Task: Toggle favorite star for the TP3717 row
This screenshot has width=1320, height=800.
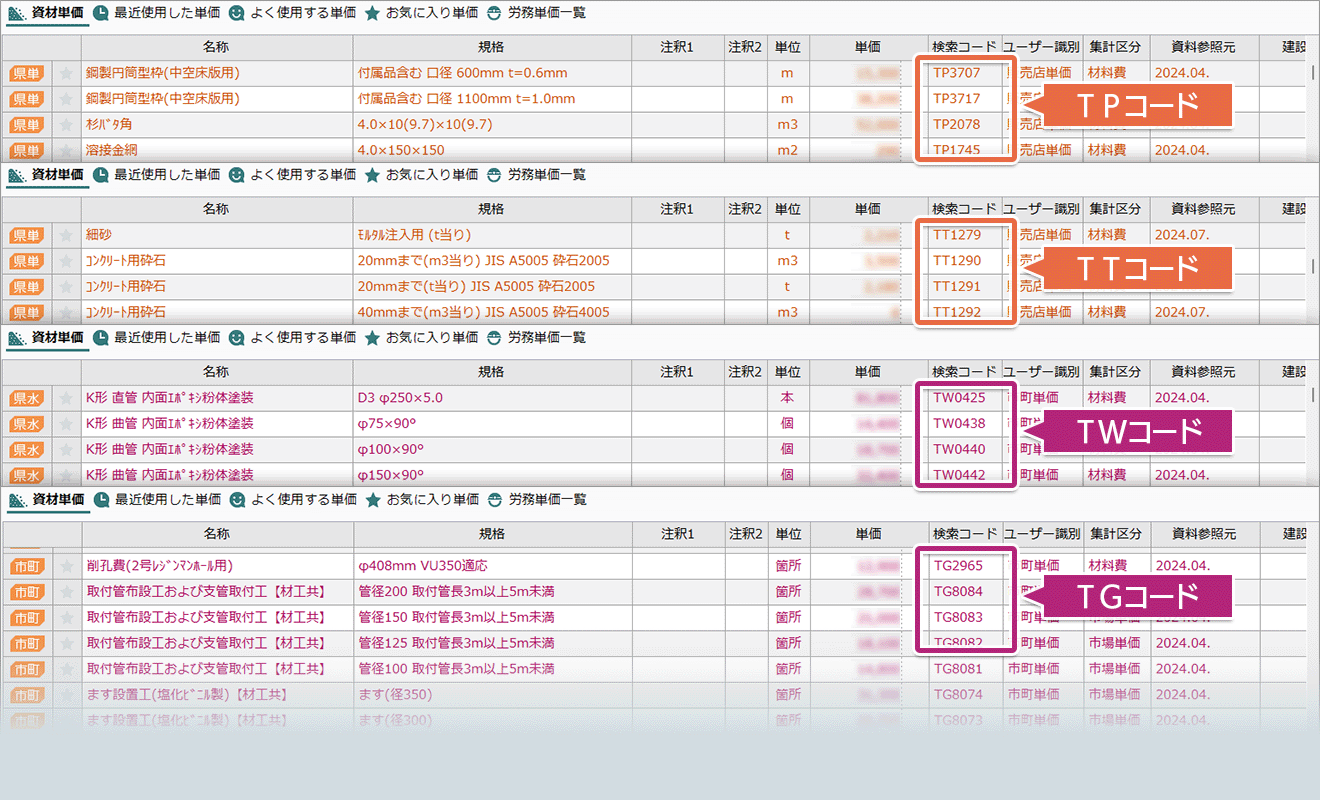Action: [66, 99]
